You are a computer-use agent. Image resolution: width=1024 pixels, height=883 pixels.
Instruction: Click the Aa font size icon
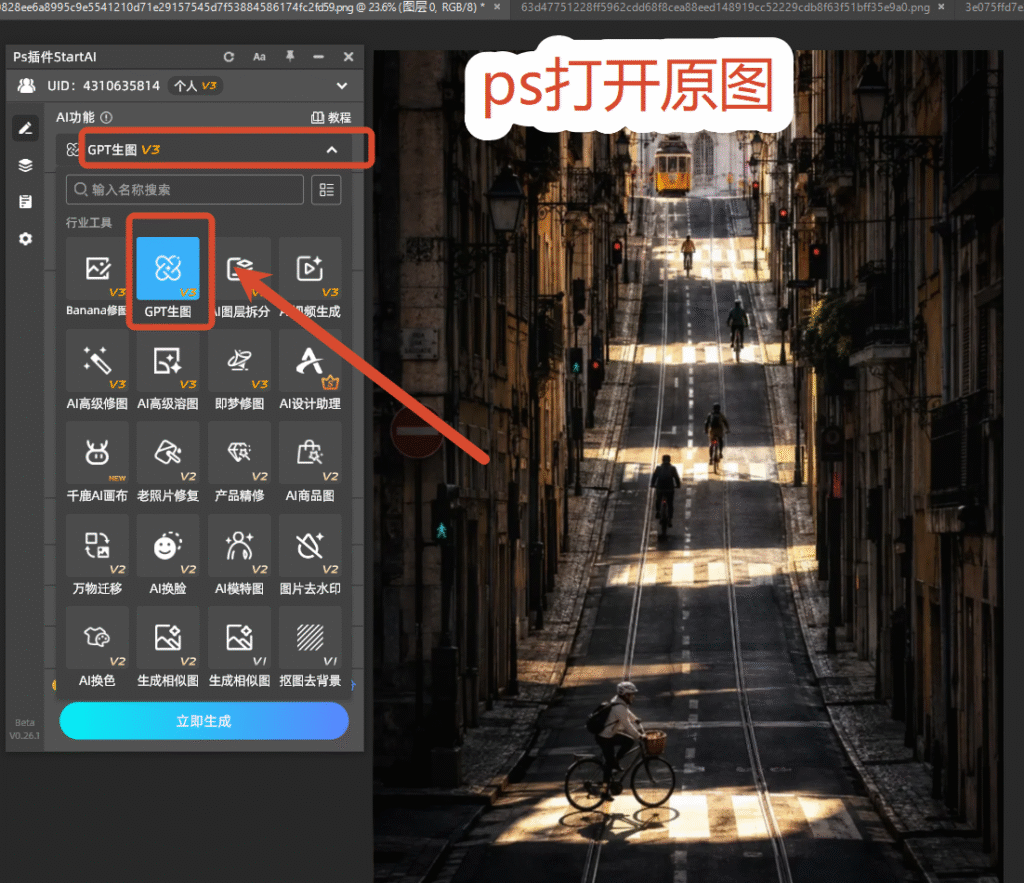point(259,57)
